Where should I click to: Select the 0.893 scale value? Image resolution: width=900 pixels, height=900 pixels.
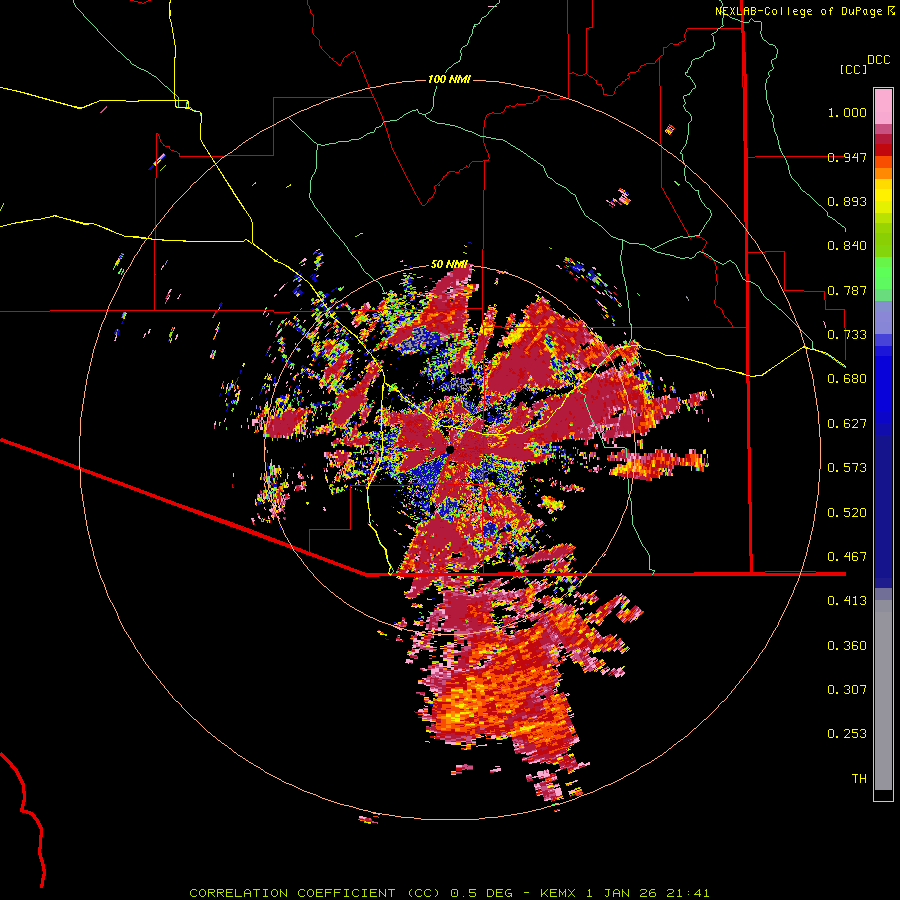tap(847, 201)
